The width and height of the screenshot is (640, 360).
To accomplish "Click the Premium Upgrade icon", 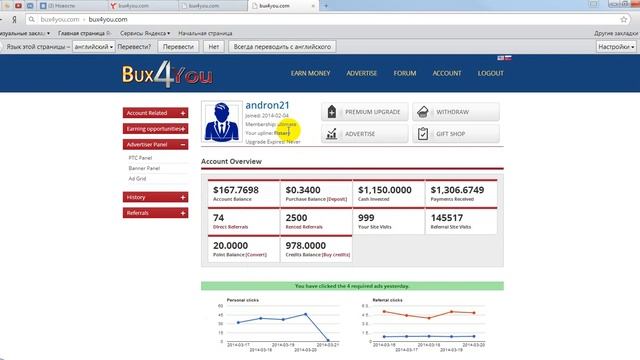I will coord(332,111).
